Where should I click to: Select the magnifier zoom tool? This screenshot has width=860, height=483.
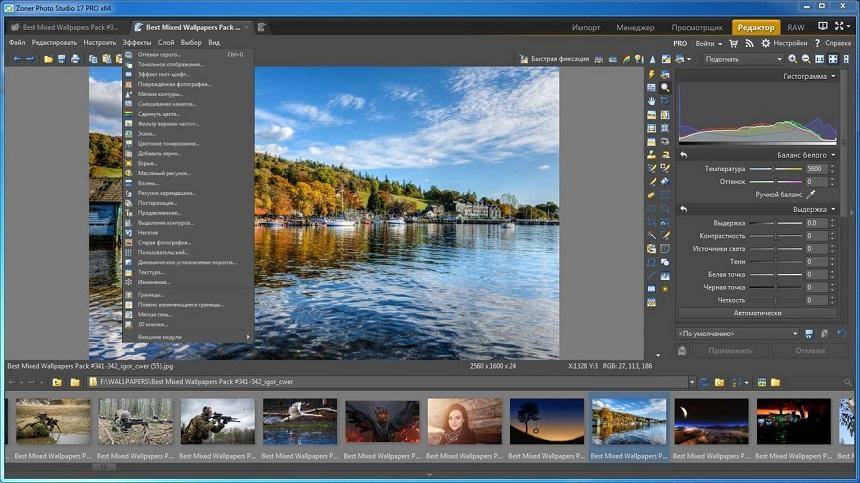tap(665, 88)
